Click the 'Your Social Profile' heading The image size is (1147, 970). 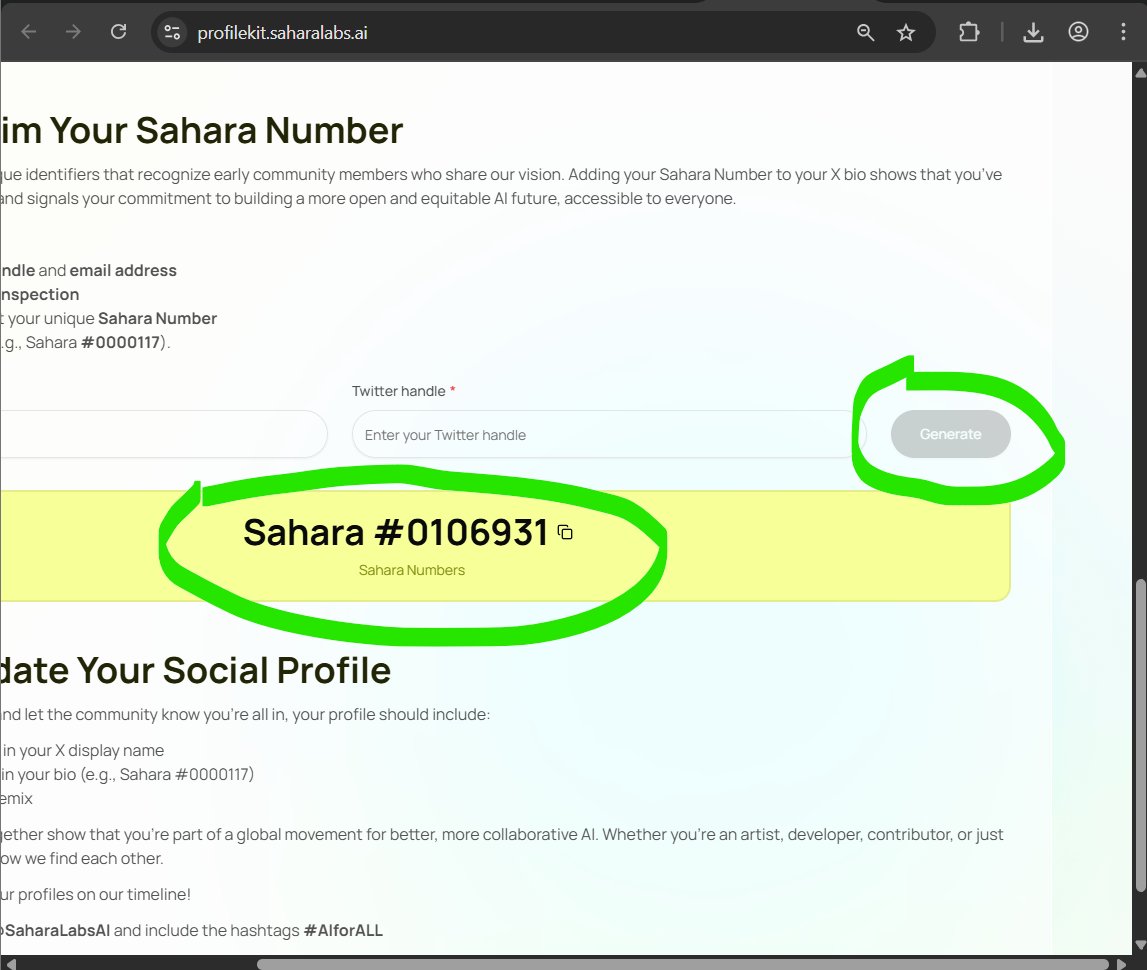[x=233, y=670]
